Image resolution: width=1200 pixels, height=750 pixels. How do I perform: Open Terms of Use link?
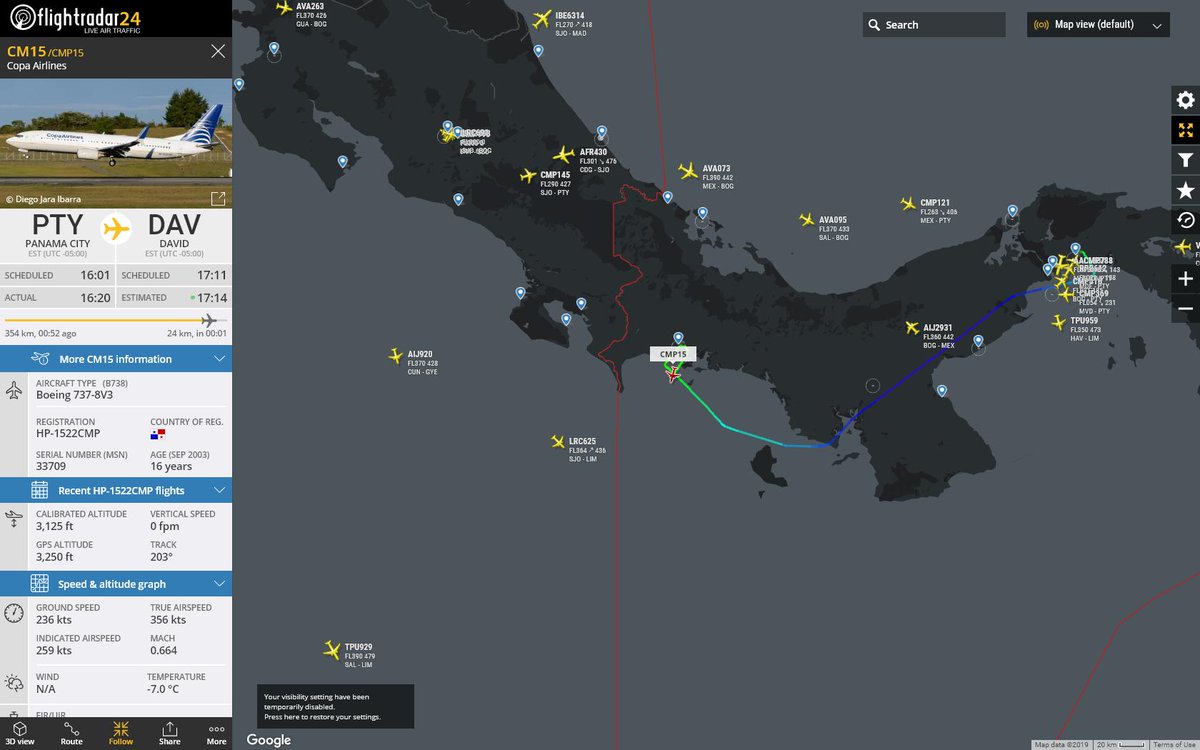coord(1174,745)
